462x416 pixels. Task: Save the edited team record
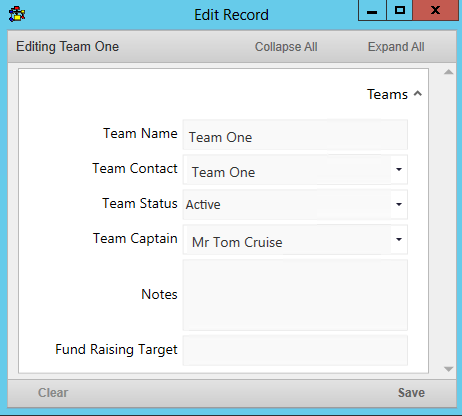411,393
